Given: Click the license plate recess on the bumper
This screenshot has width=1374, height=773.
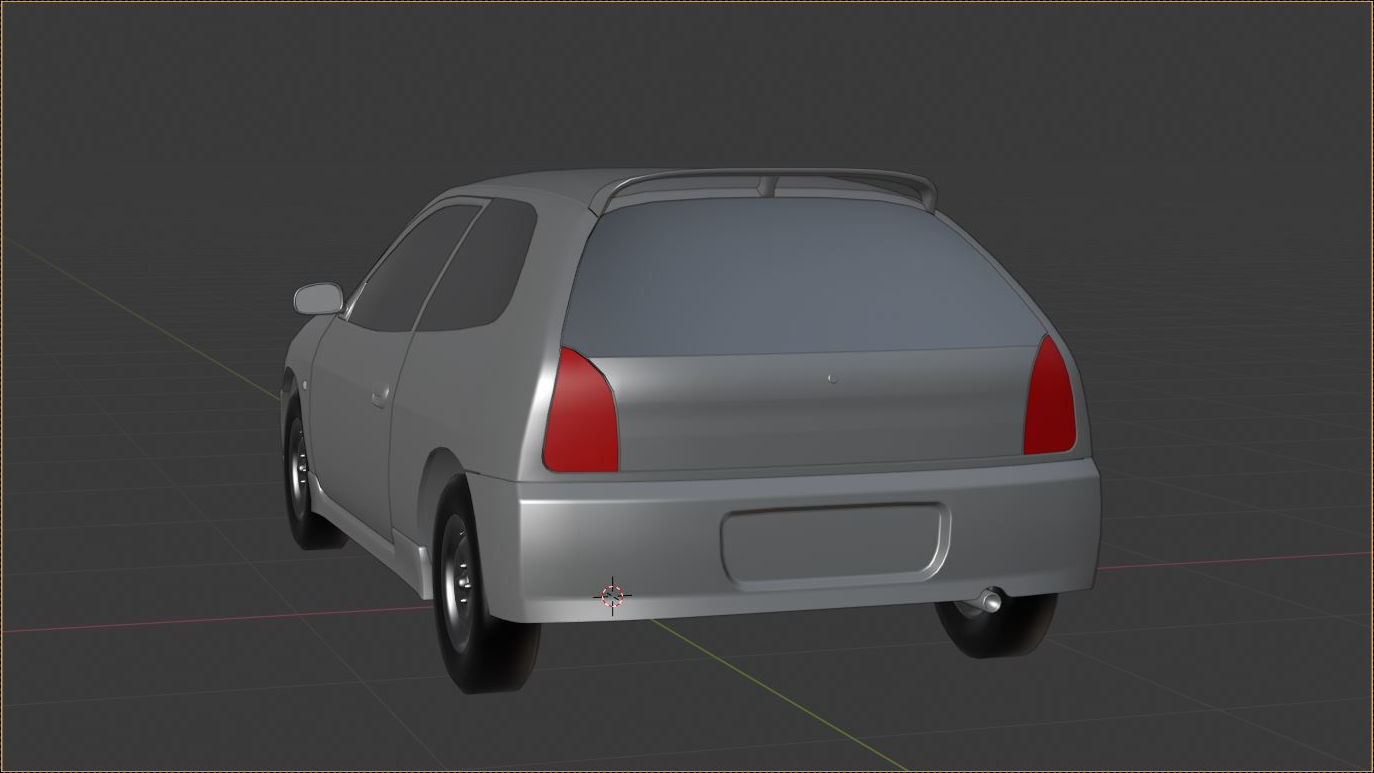Looking at the screenshot, I should pos(834,545).
